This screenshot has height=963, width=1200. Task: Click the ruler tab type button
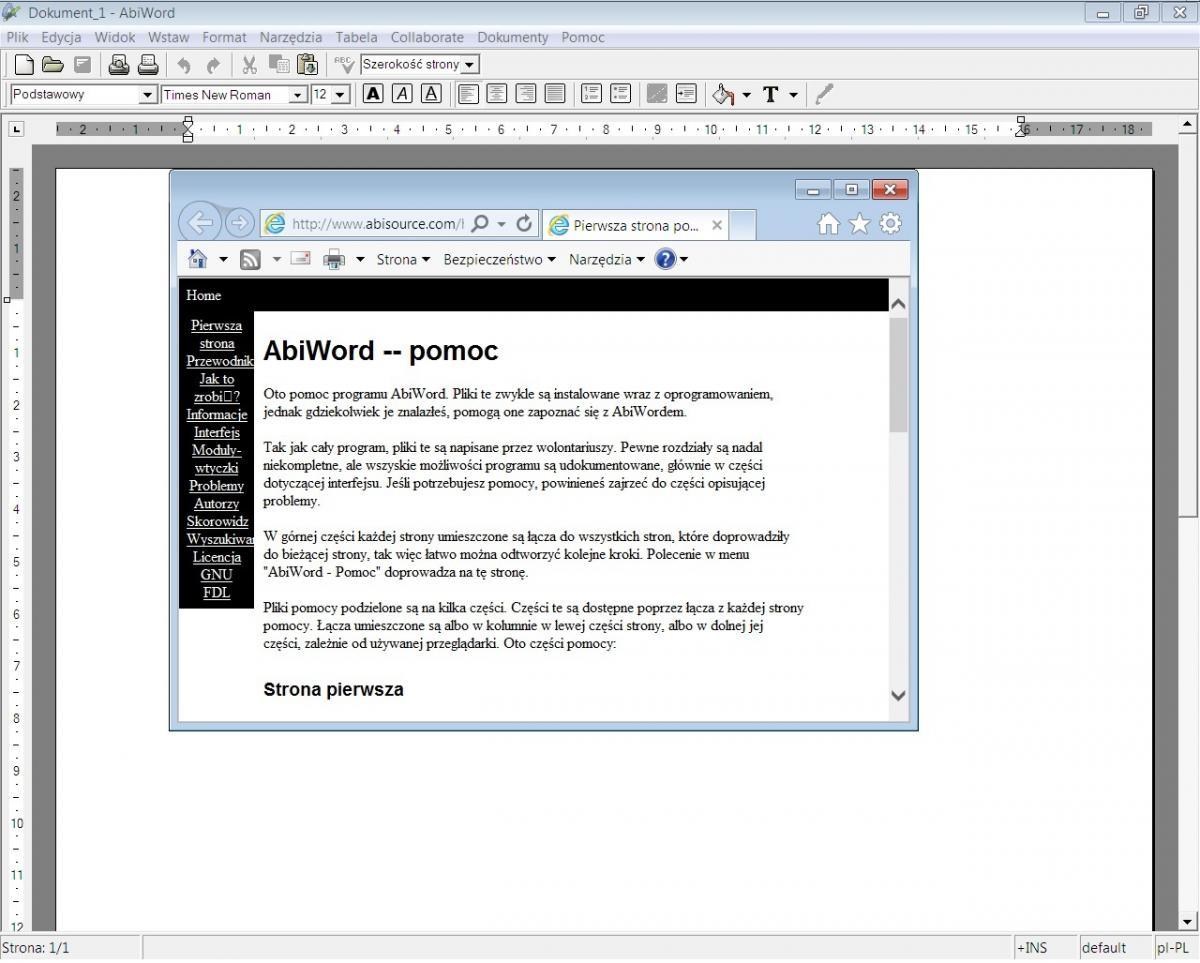point(16,128)
